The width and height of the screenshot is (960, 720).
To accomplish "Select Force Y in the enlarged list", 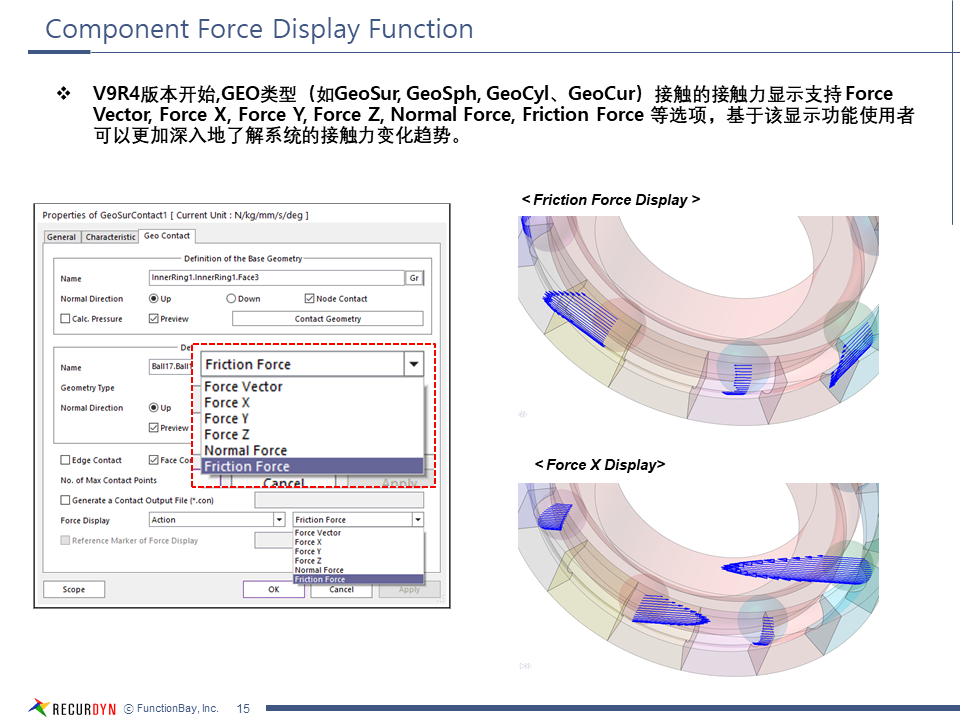I will tap(226, 419).
